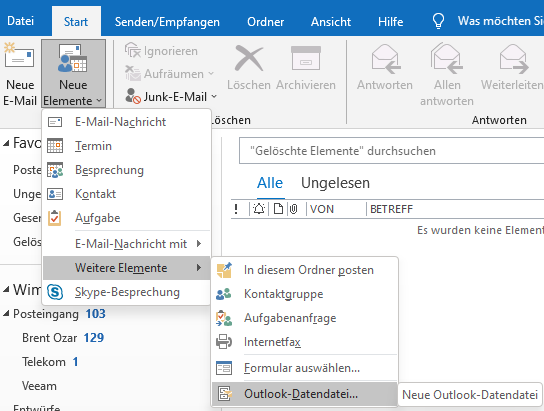
Task: Open the Ordner ribbon tab
Action: pos(265,22)
